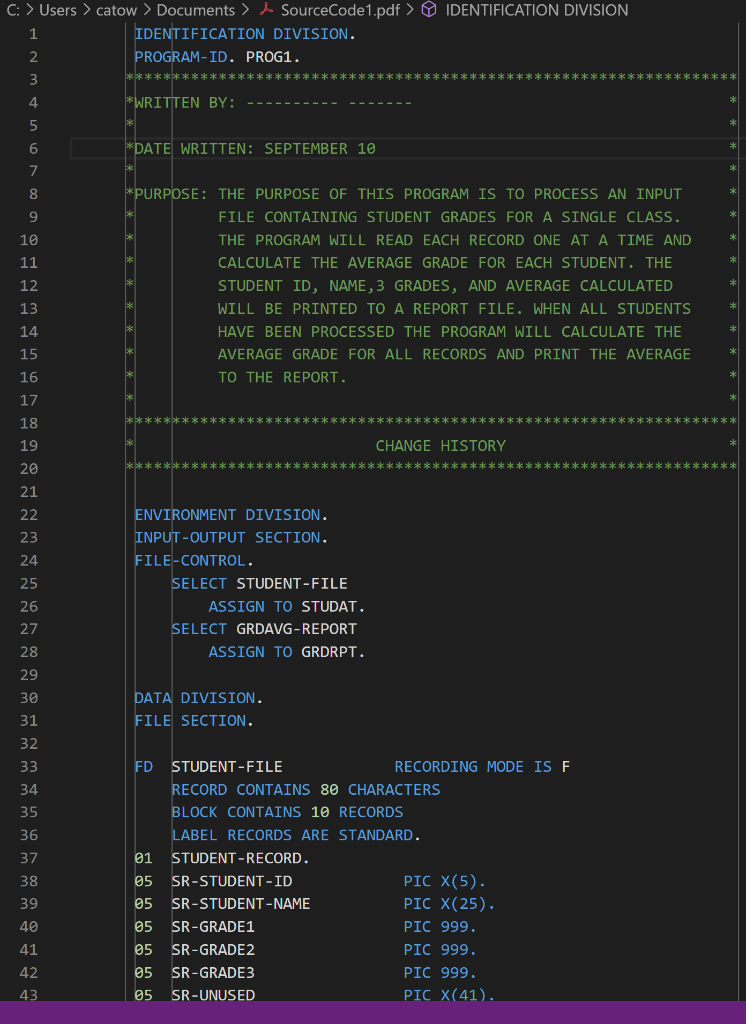This screenshot has width=746, height=1024.
Task: Click line number 22 in the gutter
Action: (29, 515)
